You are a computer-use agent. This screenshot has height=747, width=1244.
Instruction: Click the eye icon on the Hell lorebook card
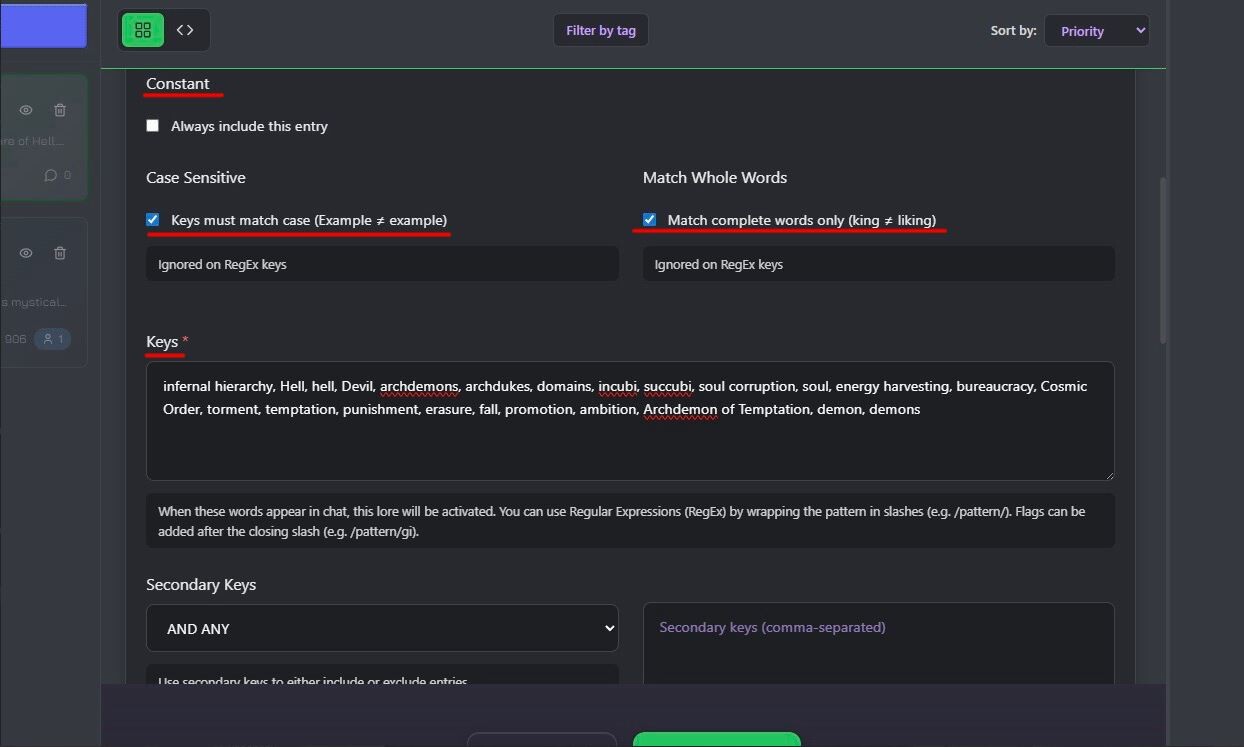26,110
